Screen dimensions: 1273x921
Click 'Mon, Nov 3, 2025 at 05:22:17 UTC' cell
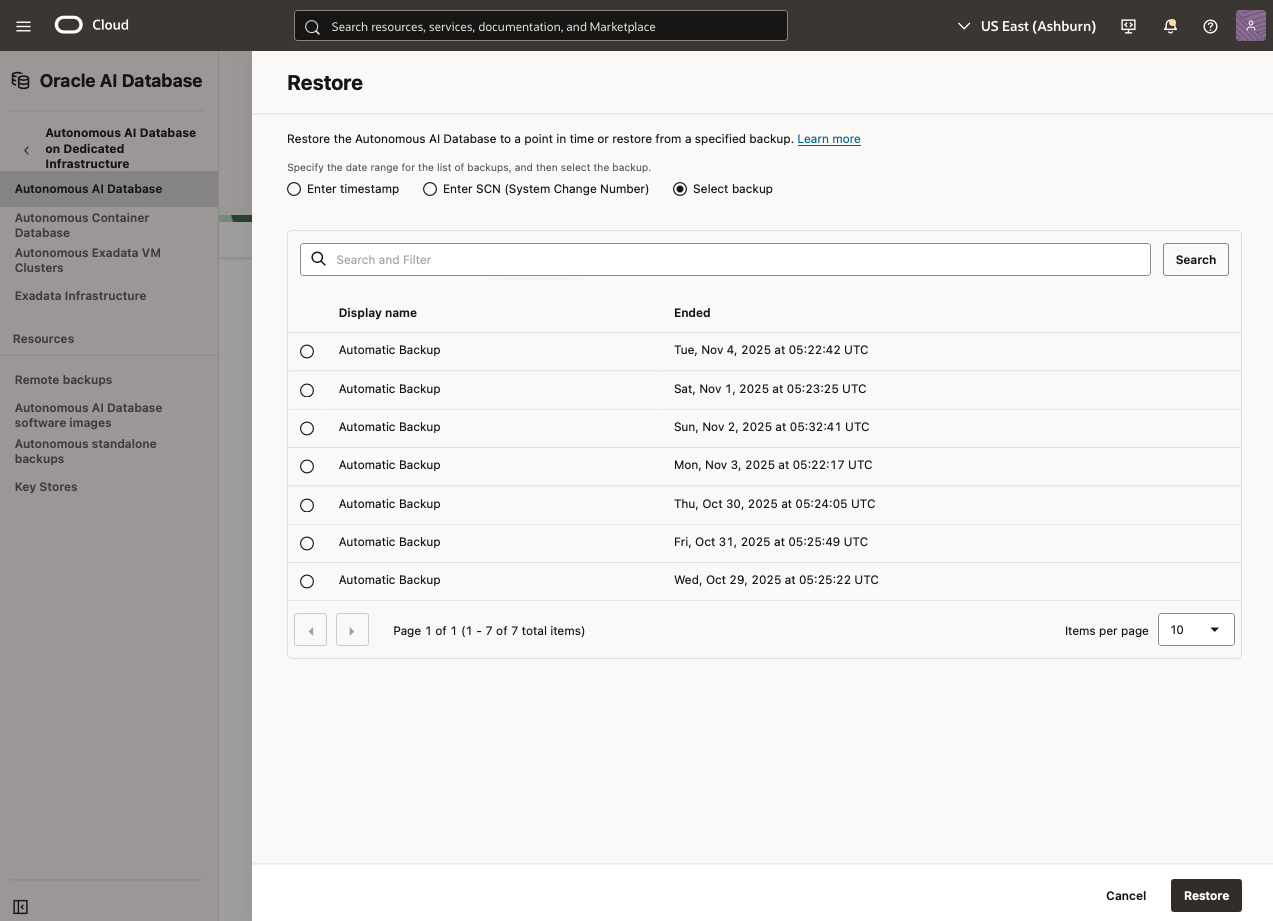click(x=773, y=465)
